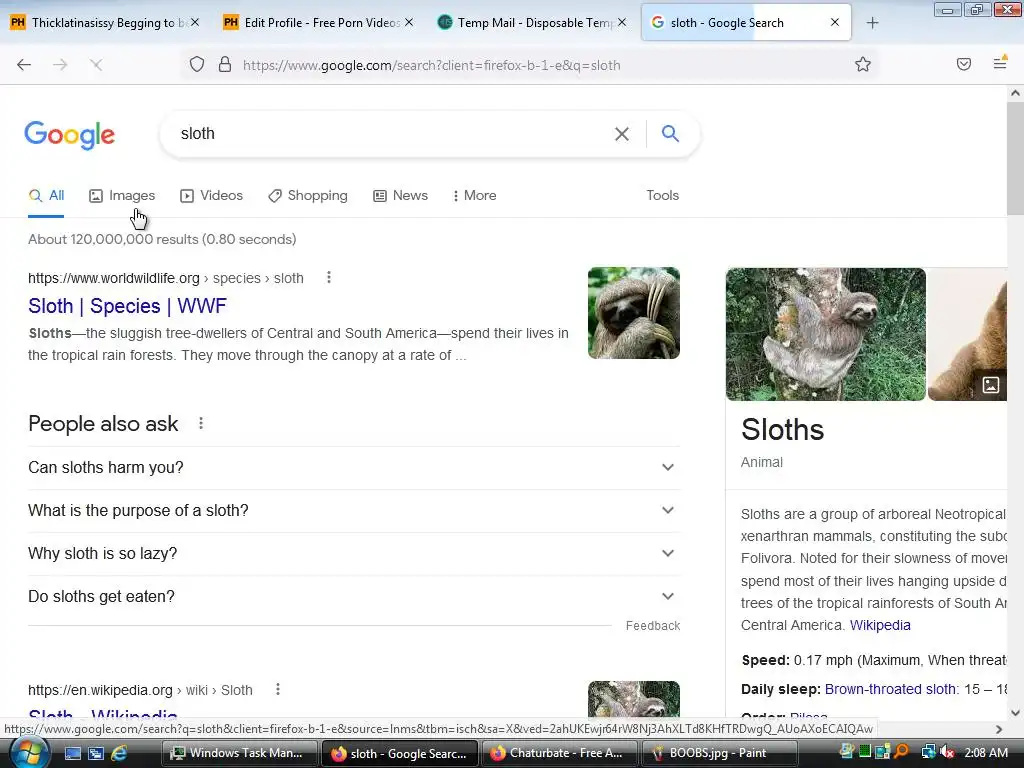Switch to BOOBS.jpg Paint window in taskbar

718,753
